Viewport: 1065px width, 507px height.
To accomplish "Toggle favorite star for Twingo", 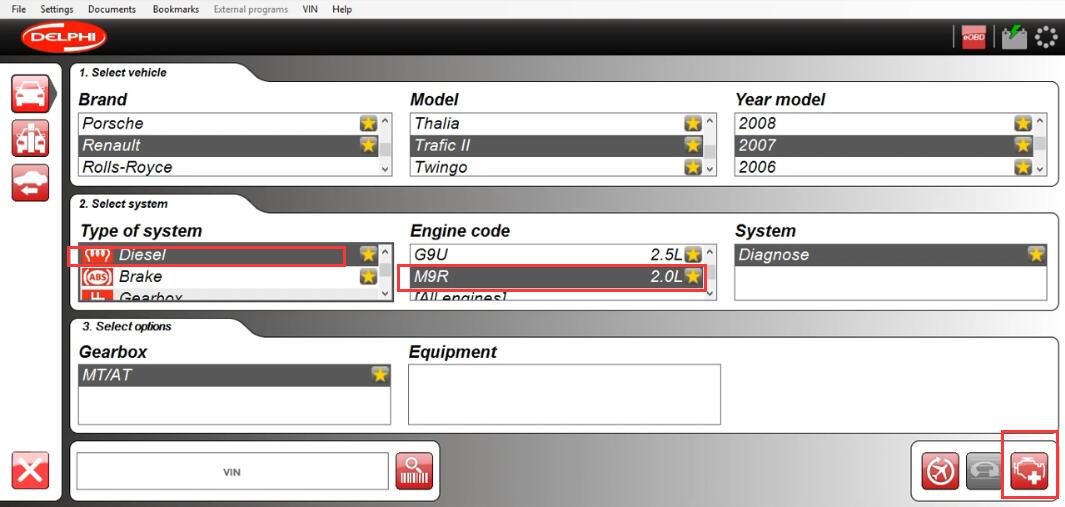I will [x=693, y=167].
